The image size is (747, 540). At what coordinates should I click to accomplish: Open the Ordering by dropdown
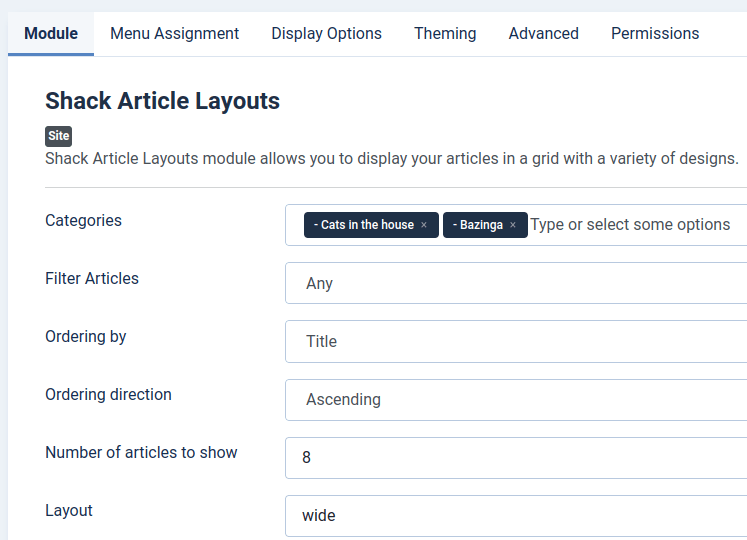pyautogui.click(x=516, y=341)
